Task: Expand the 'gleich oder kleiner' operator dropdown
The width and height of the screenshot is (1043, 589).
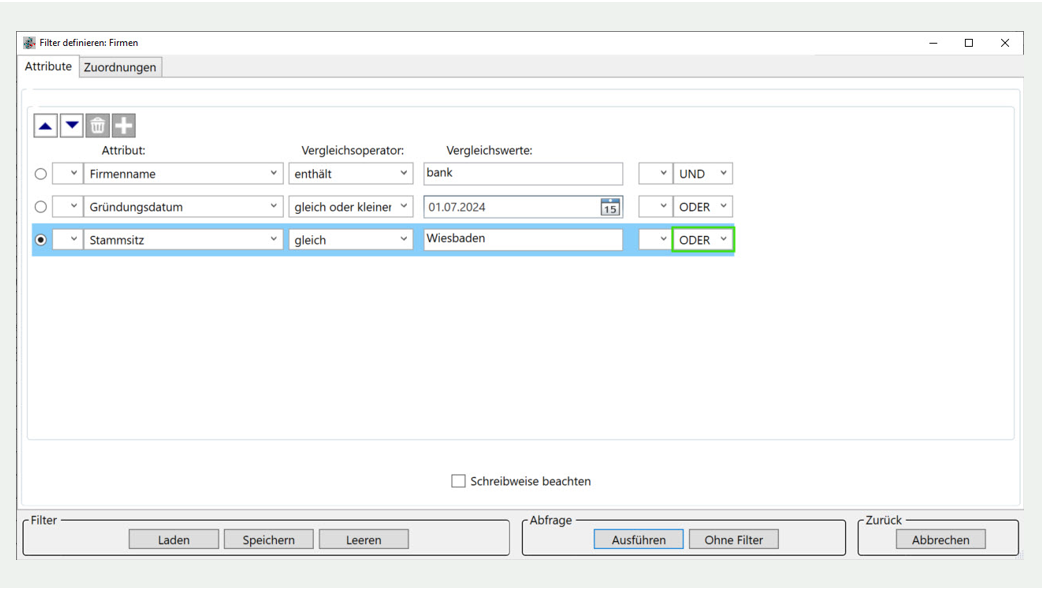Action: click(350, 207)
